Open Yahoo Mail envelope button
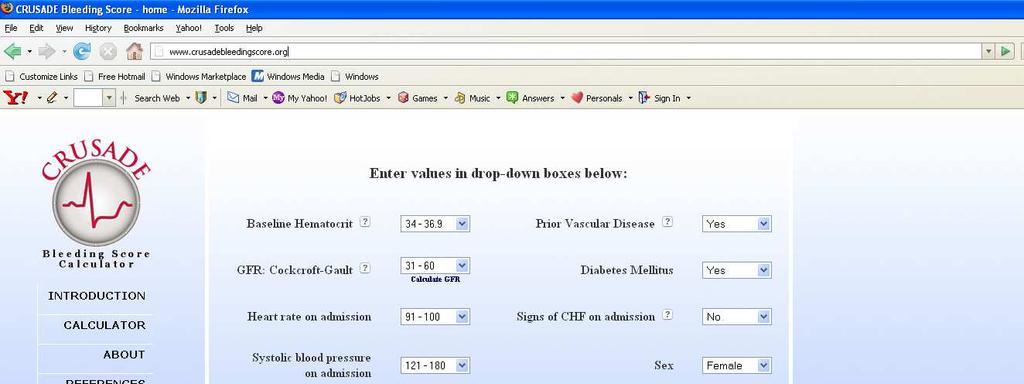The image size is (1024, 384). 242,98
